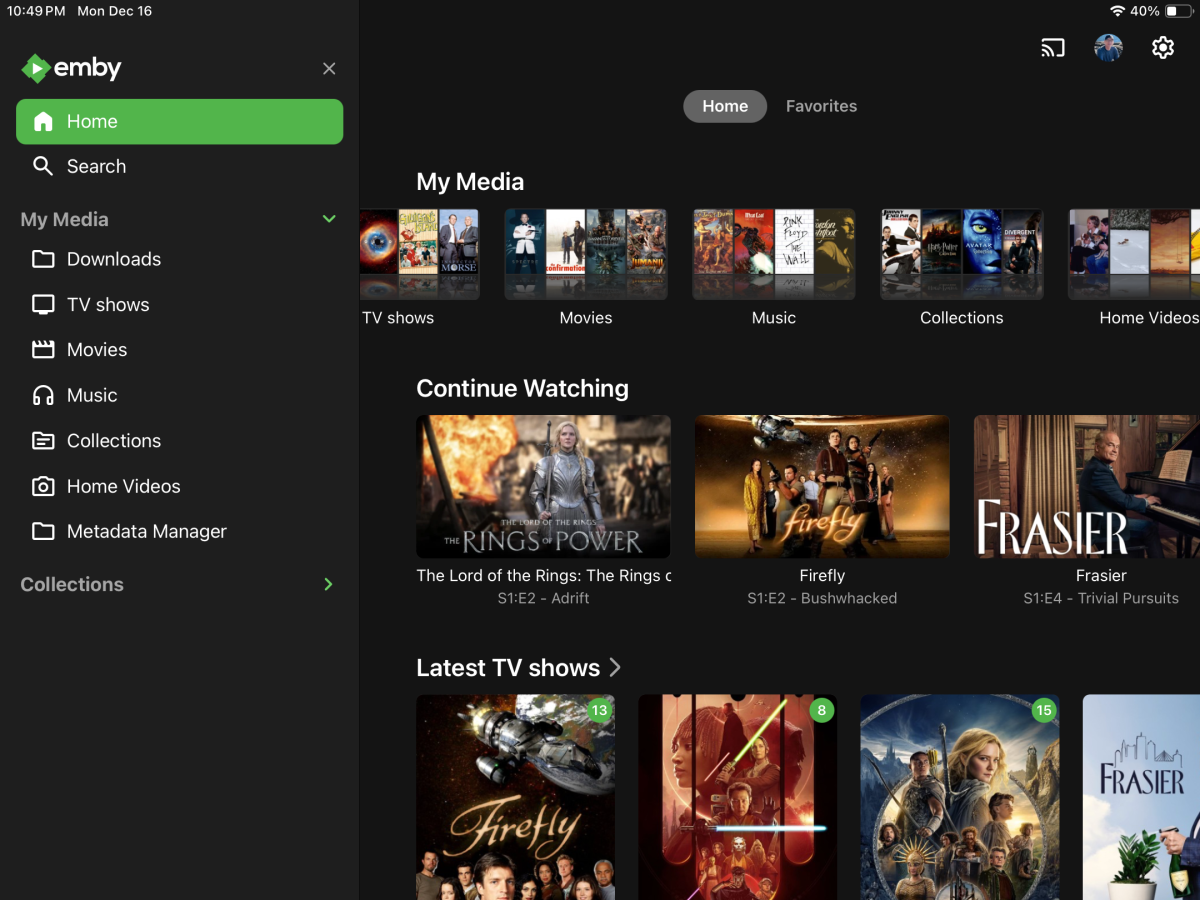Click the TV shows monitor icon
1200x900 pixels.
[x=43, y=304]
